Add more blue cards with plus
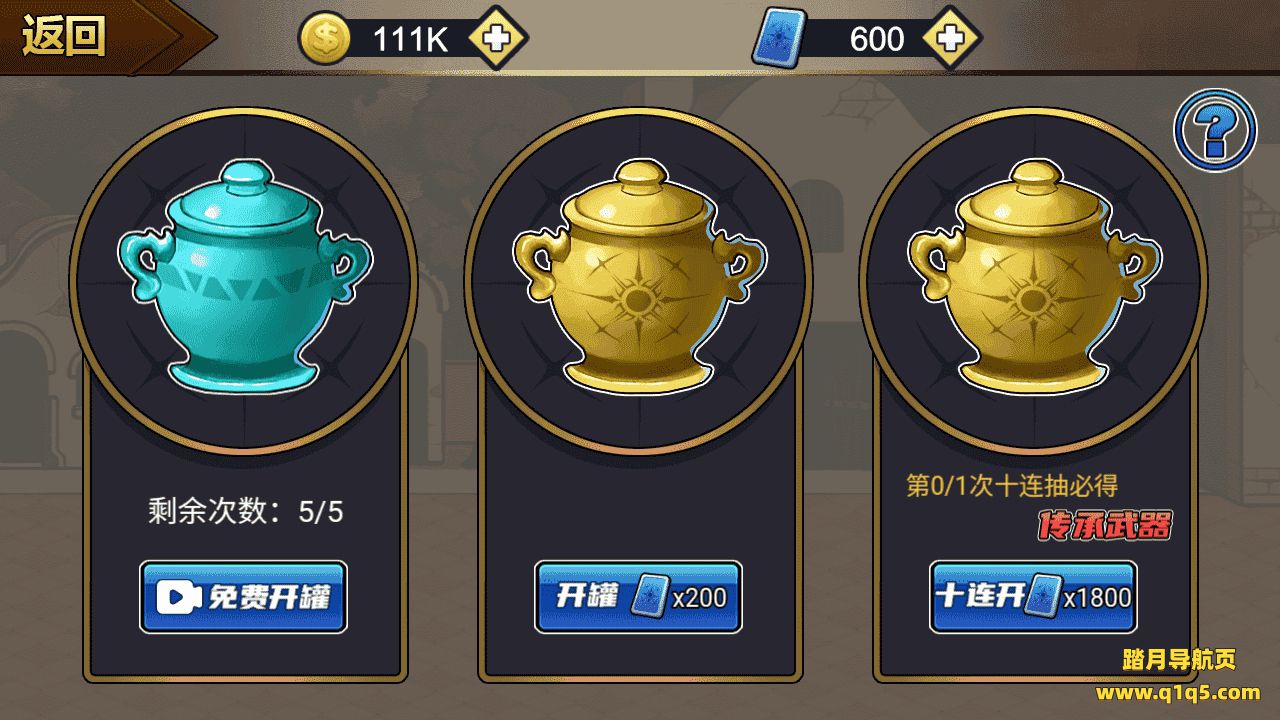The height and width of the screenshot is (720, 1280). (951, 39)
